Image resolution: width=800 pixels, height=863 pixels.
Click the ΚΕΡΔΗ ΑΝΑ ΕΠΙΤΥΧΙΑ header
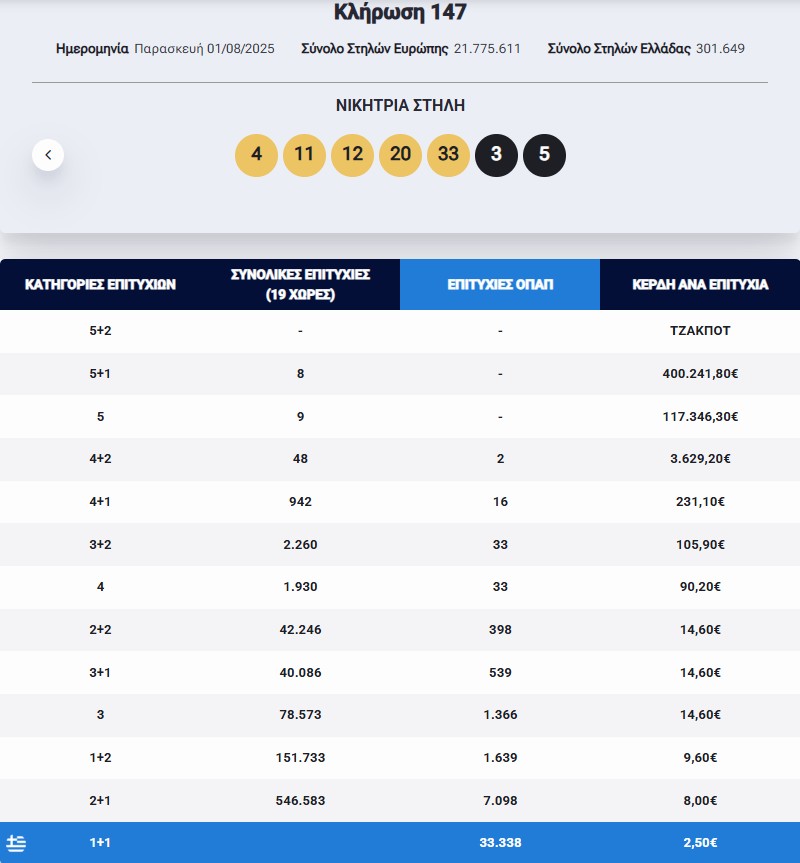click(x=700, y=284)
